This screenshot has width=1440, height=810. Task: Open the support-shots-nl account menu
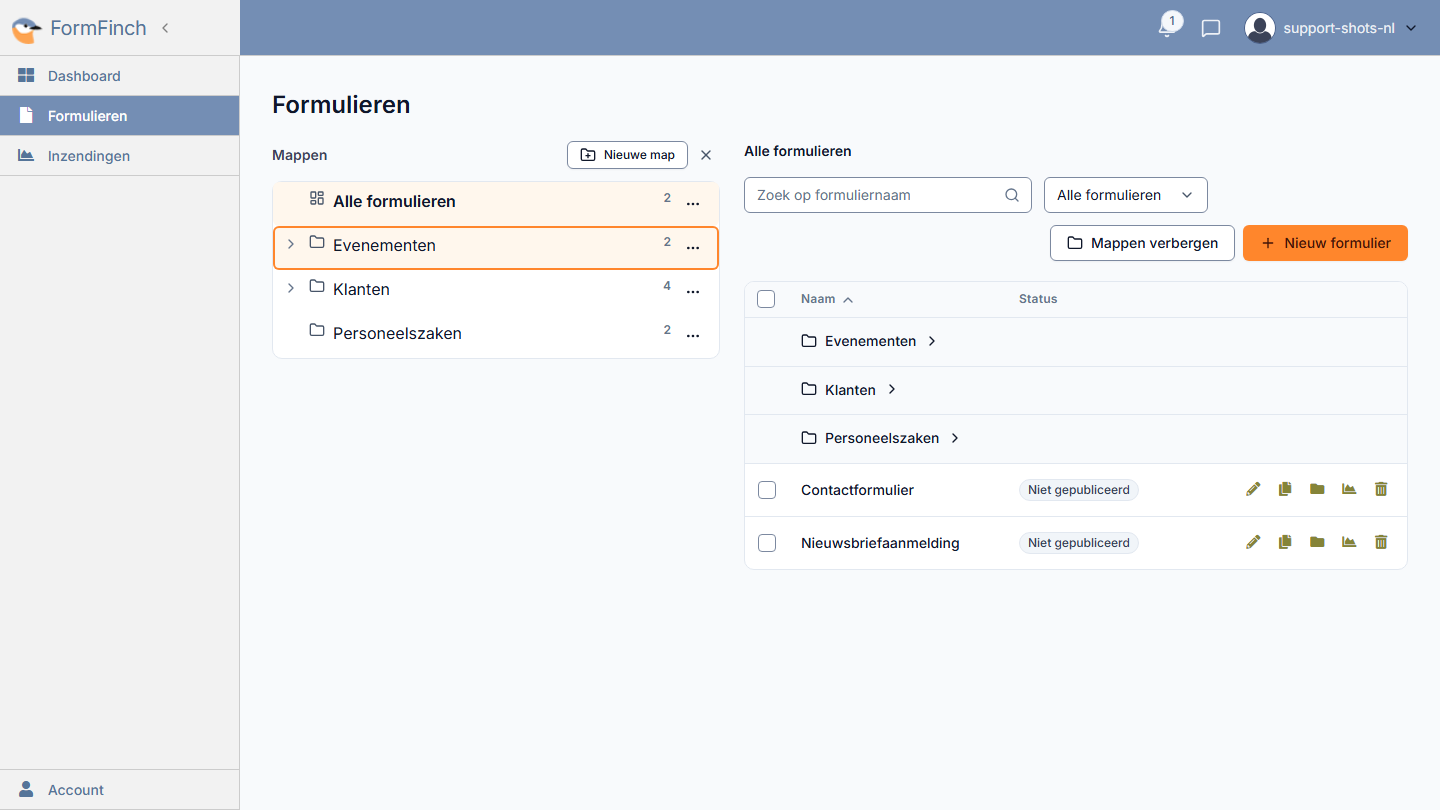[1331, 28]
